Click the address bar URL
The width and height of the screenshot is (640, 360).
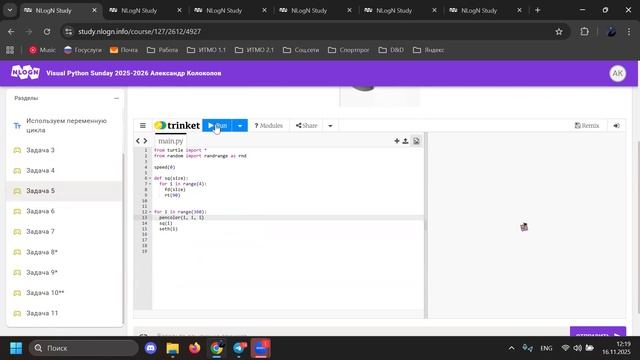(x=139, y=32)
